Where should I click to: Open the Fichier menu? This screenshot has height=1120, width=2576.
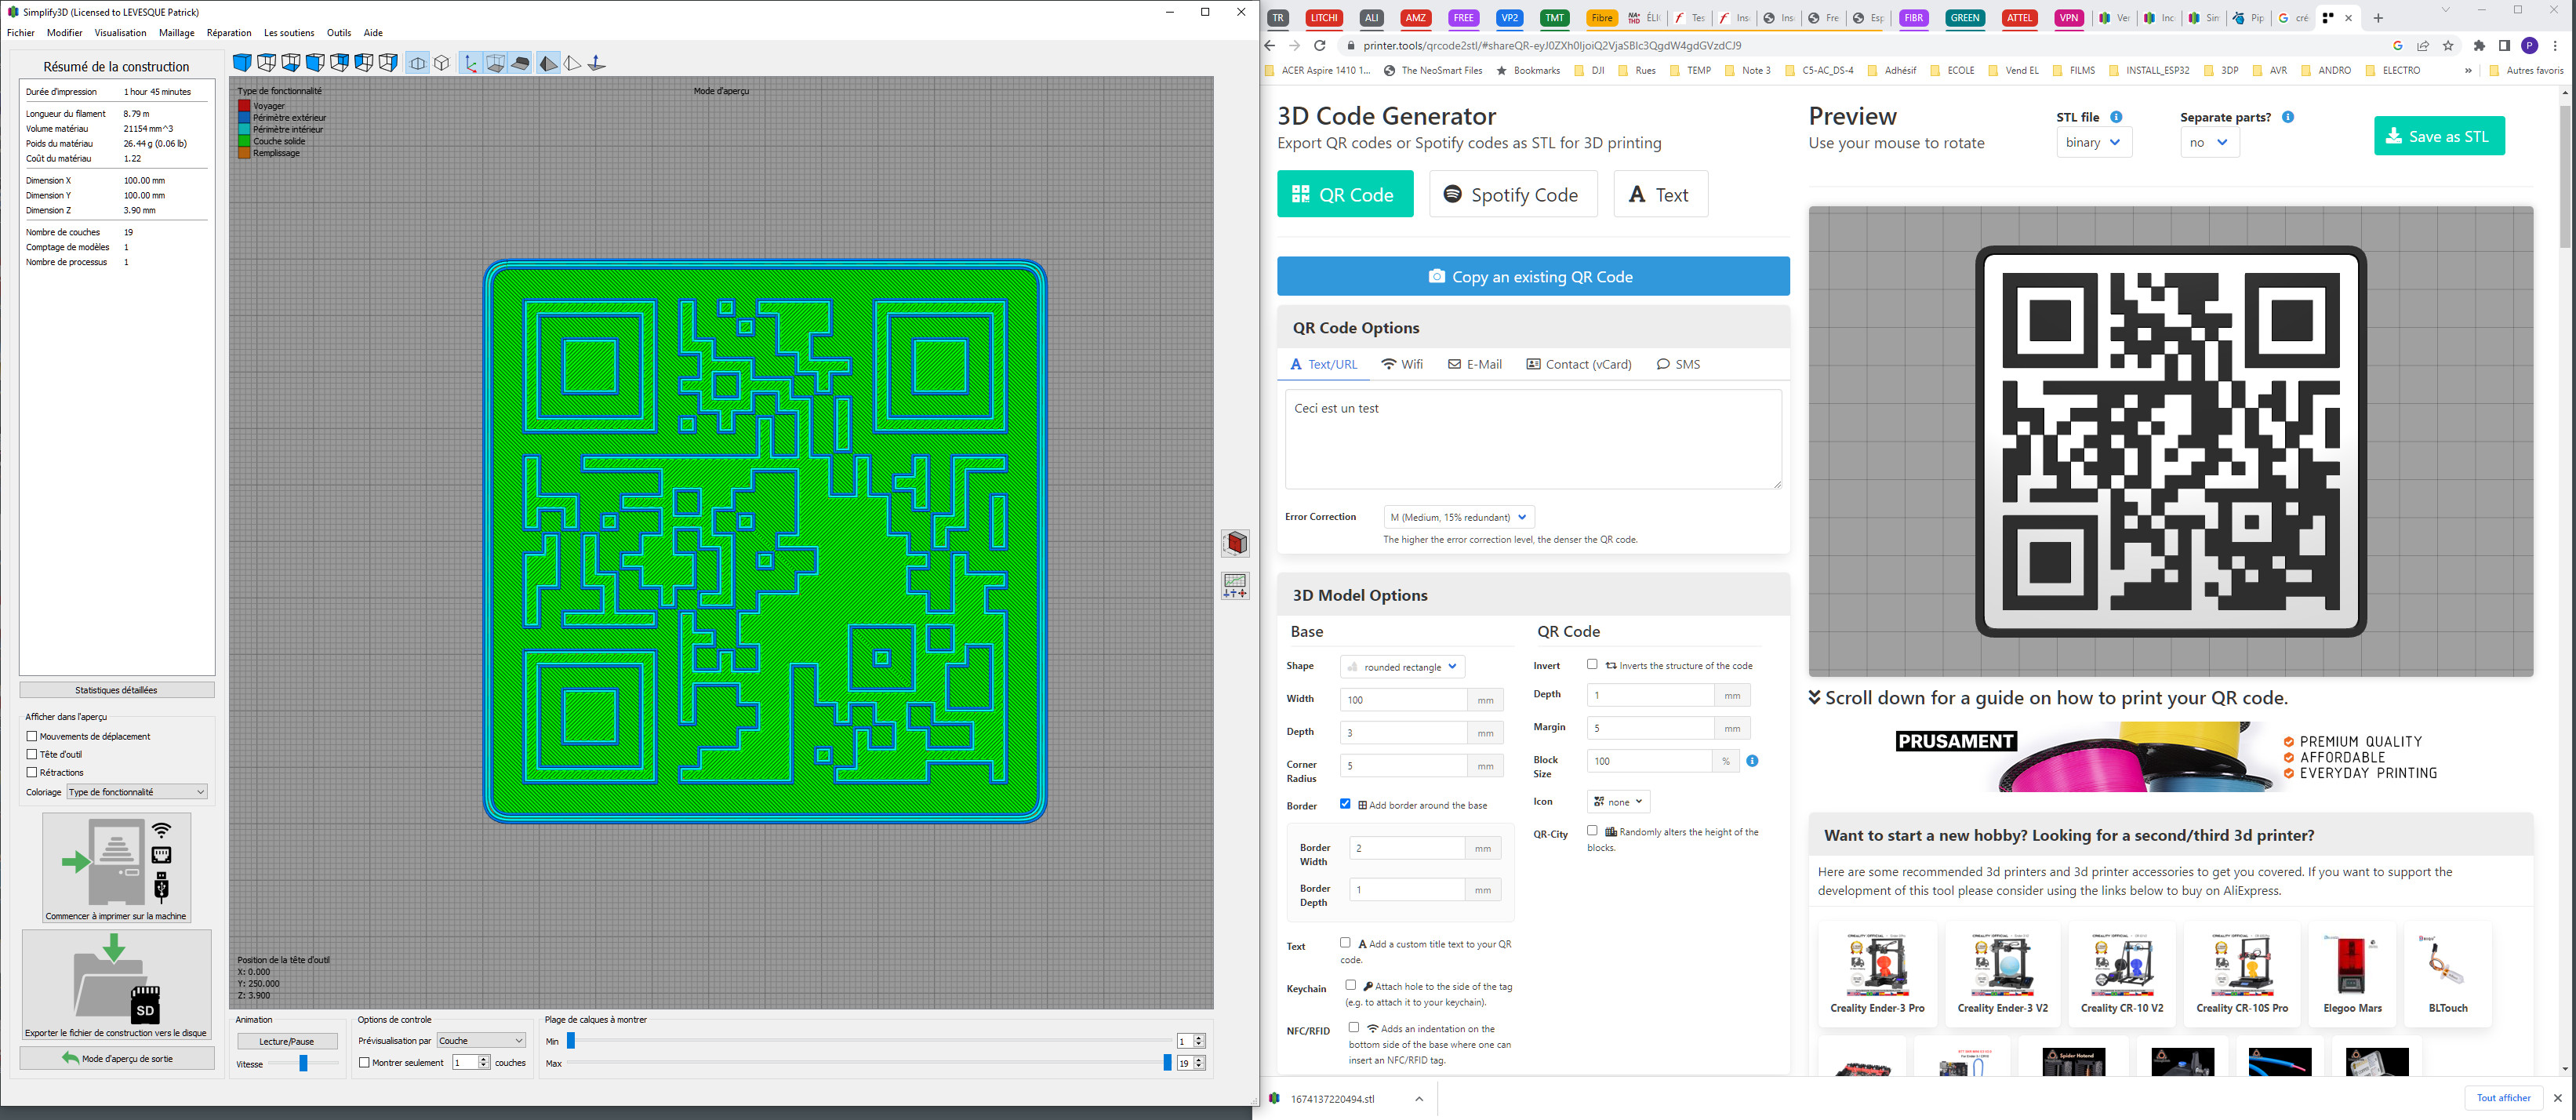[x=21, y=33]
